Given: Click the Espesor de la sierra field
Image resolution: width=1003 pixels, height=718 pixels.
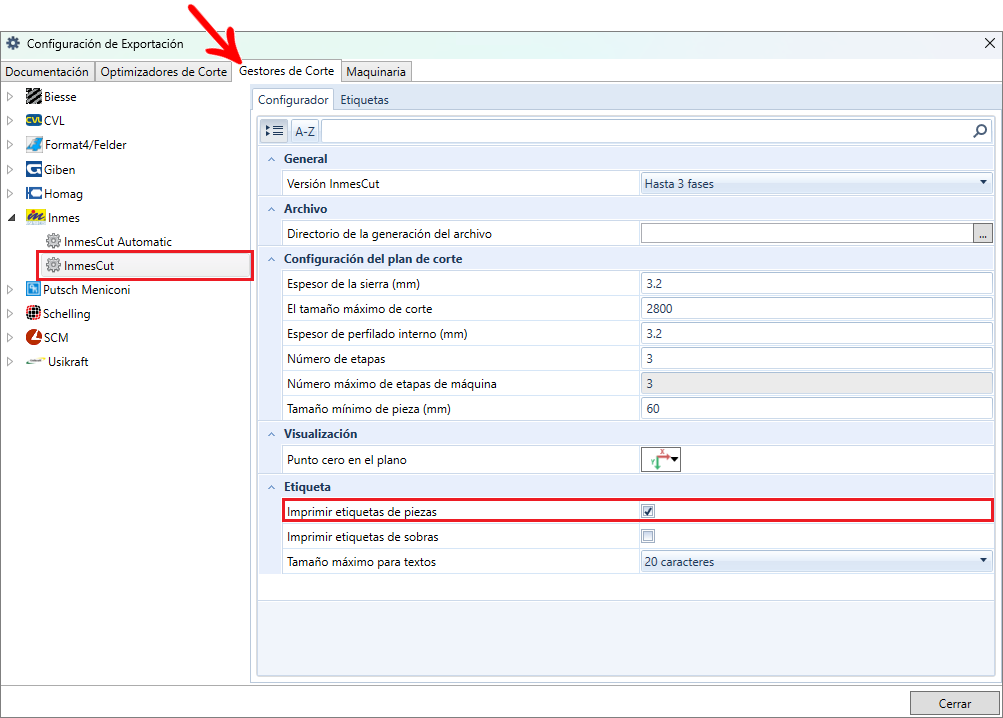Looking at the screenshot, I should coord(816,283).
